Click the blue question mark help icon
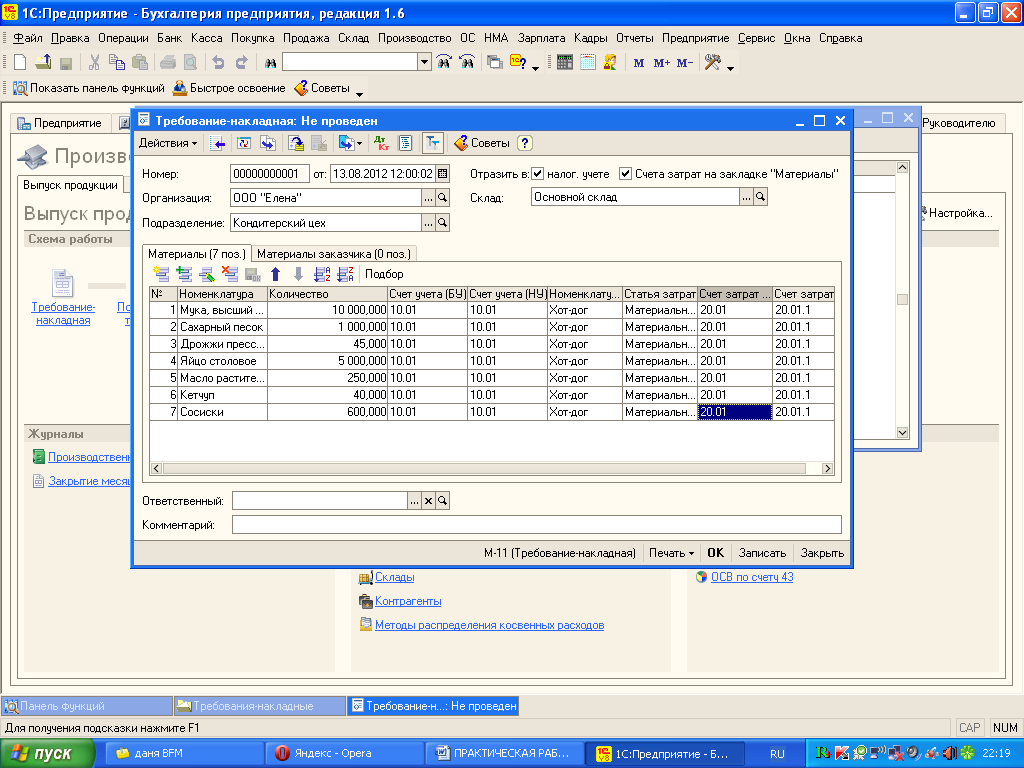The height and width of the screenshot is (768, 1024). [524, 143]
